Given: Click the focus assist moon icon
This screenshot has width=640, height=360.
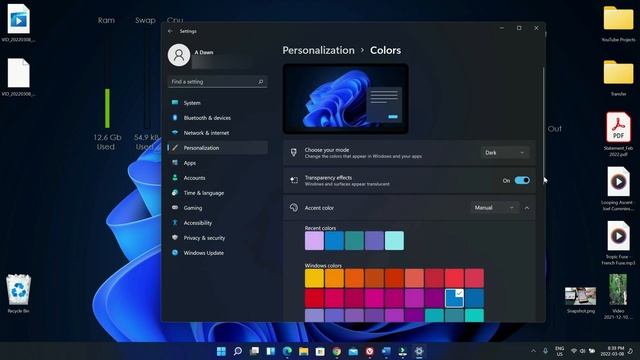Looking at the screenshot, I should (631, 351).
